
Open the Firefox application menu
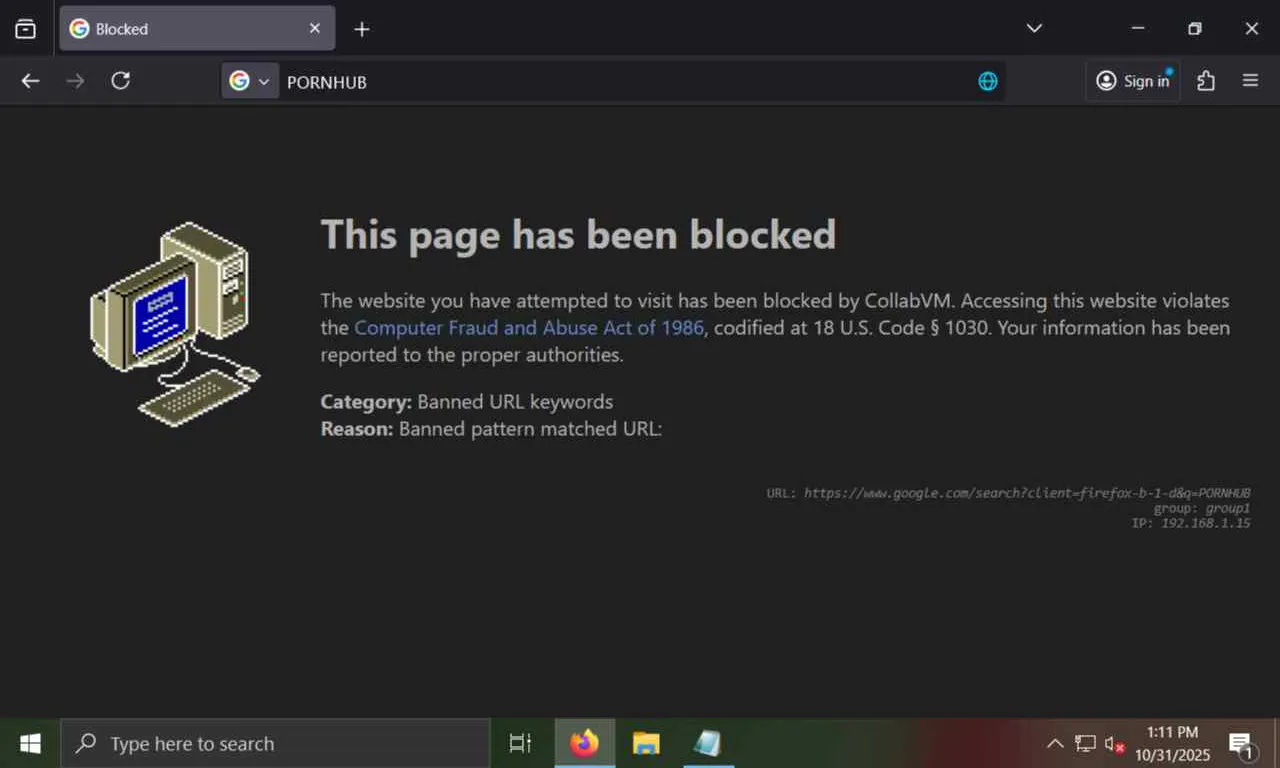1250,81
